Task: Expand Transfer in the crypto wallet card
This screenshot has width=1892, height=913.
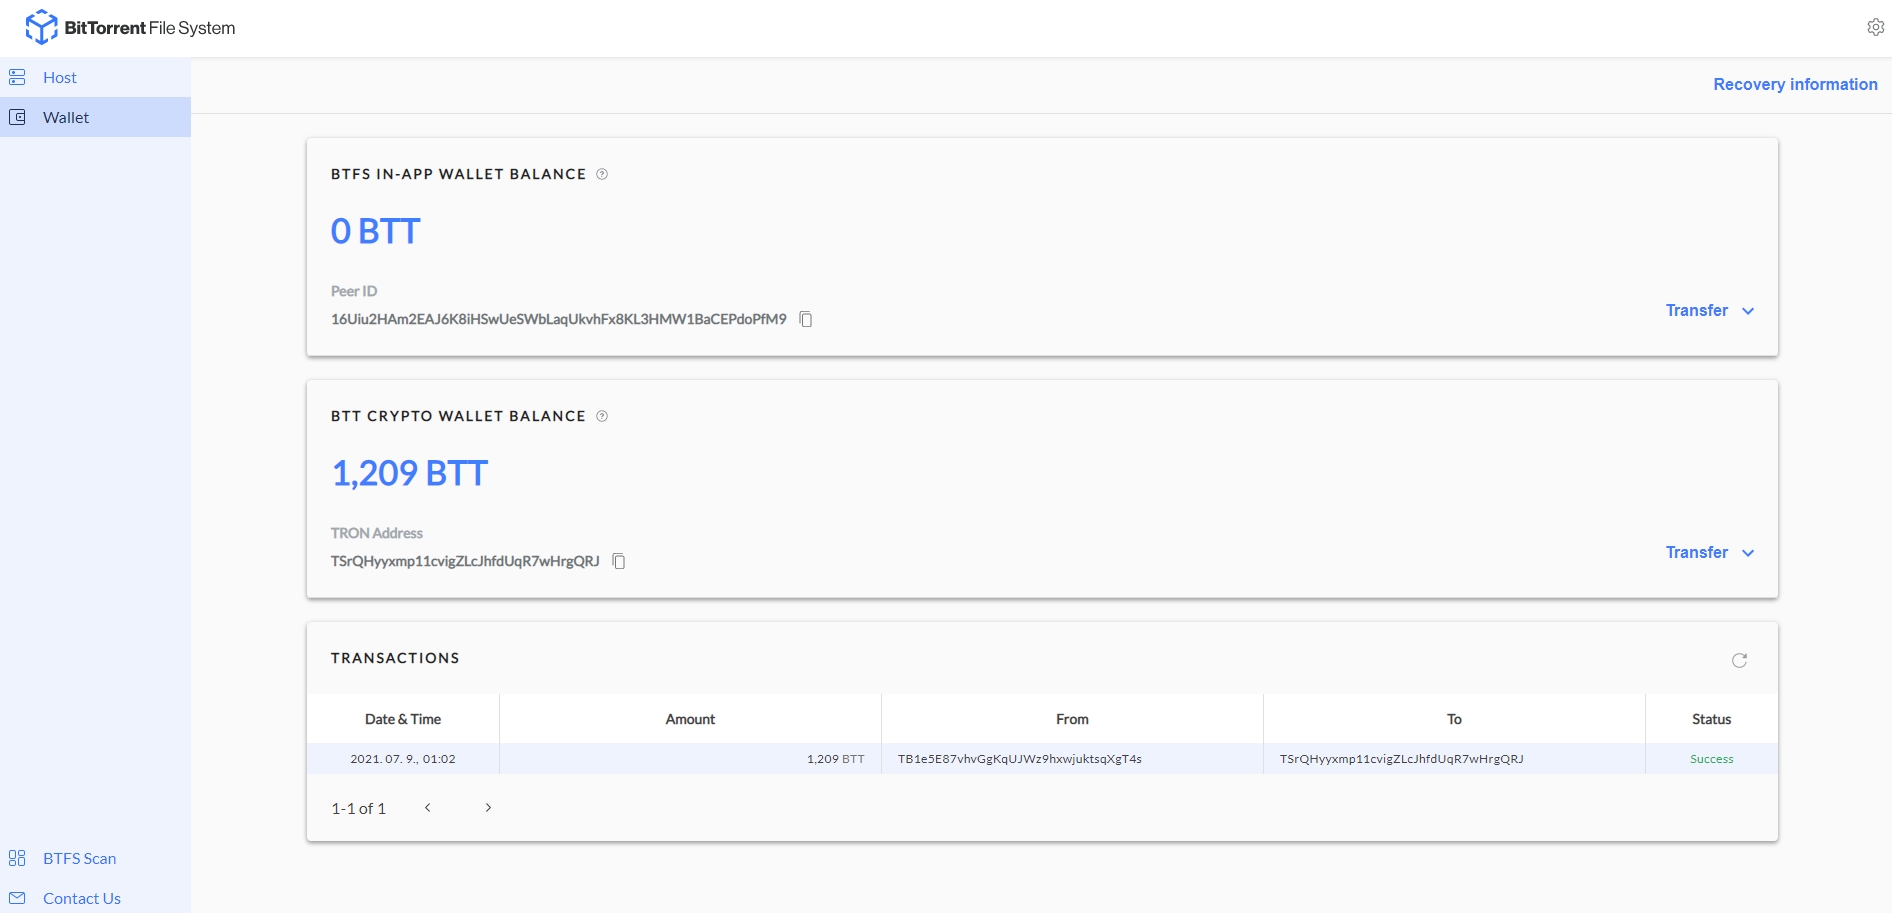Action: click(1710, 552)
